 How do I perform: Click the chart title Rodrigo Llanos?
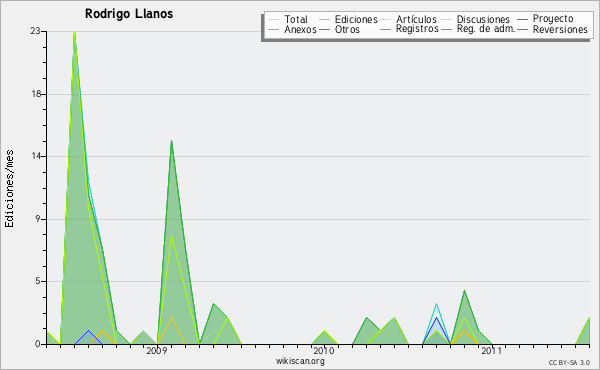pos(129,14)
